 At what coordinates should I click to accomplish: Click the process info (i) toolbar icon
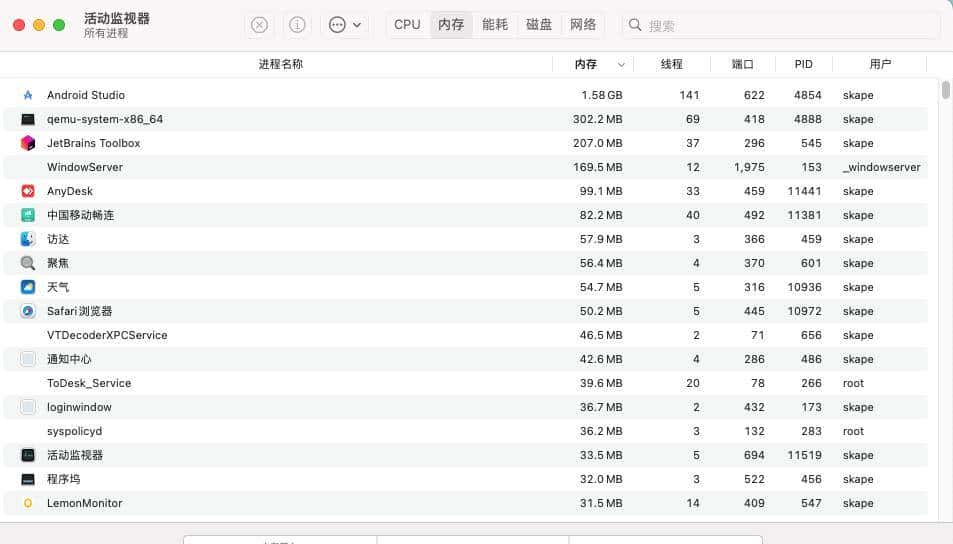(x=297, y=25)
